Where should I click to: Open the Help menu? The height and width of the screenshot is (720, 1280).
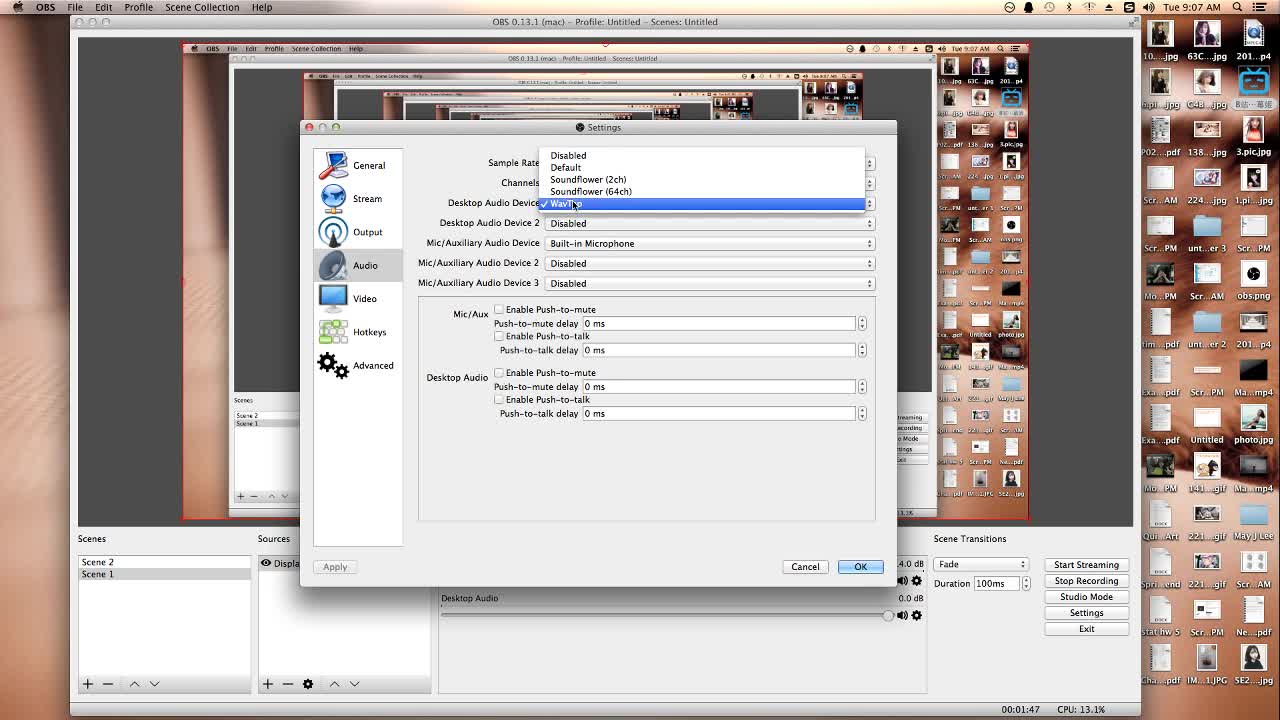click(262, 7)
